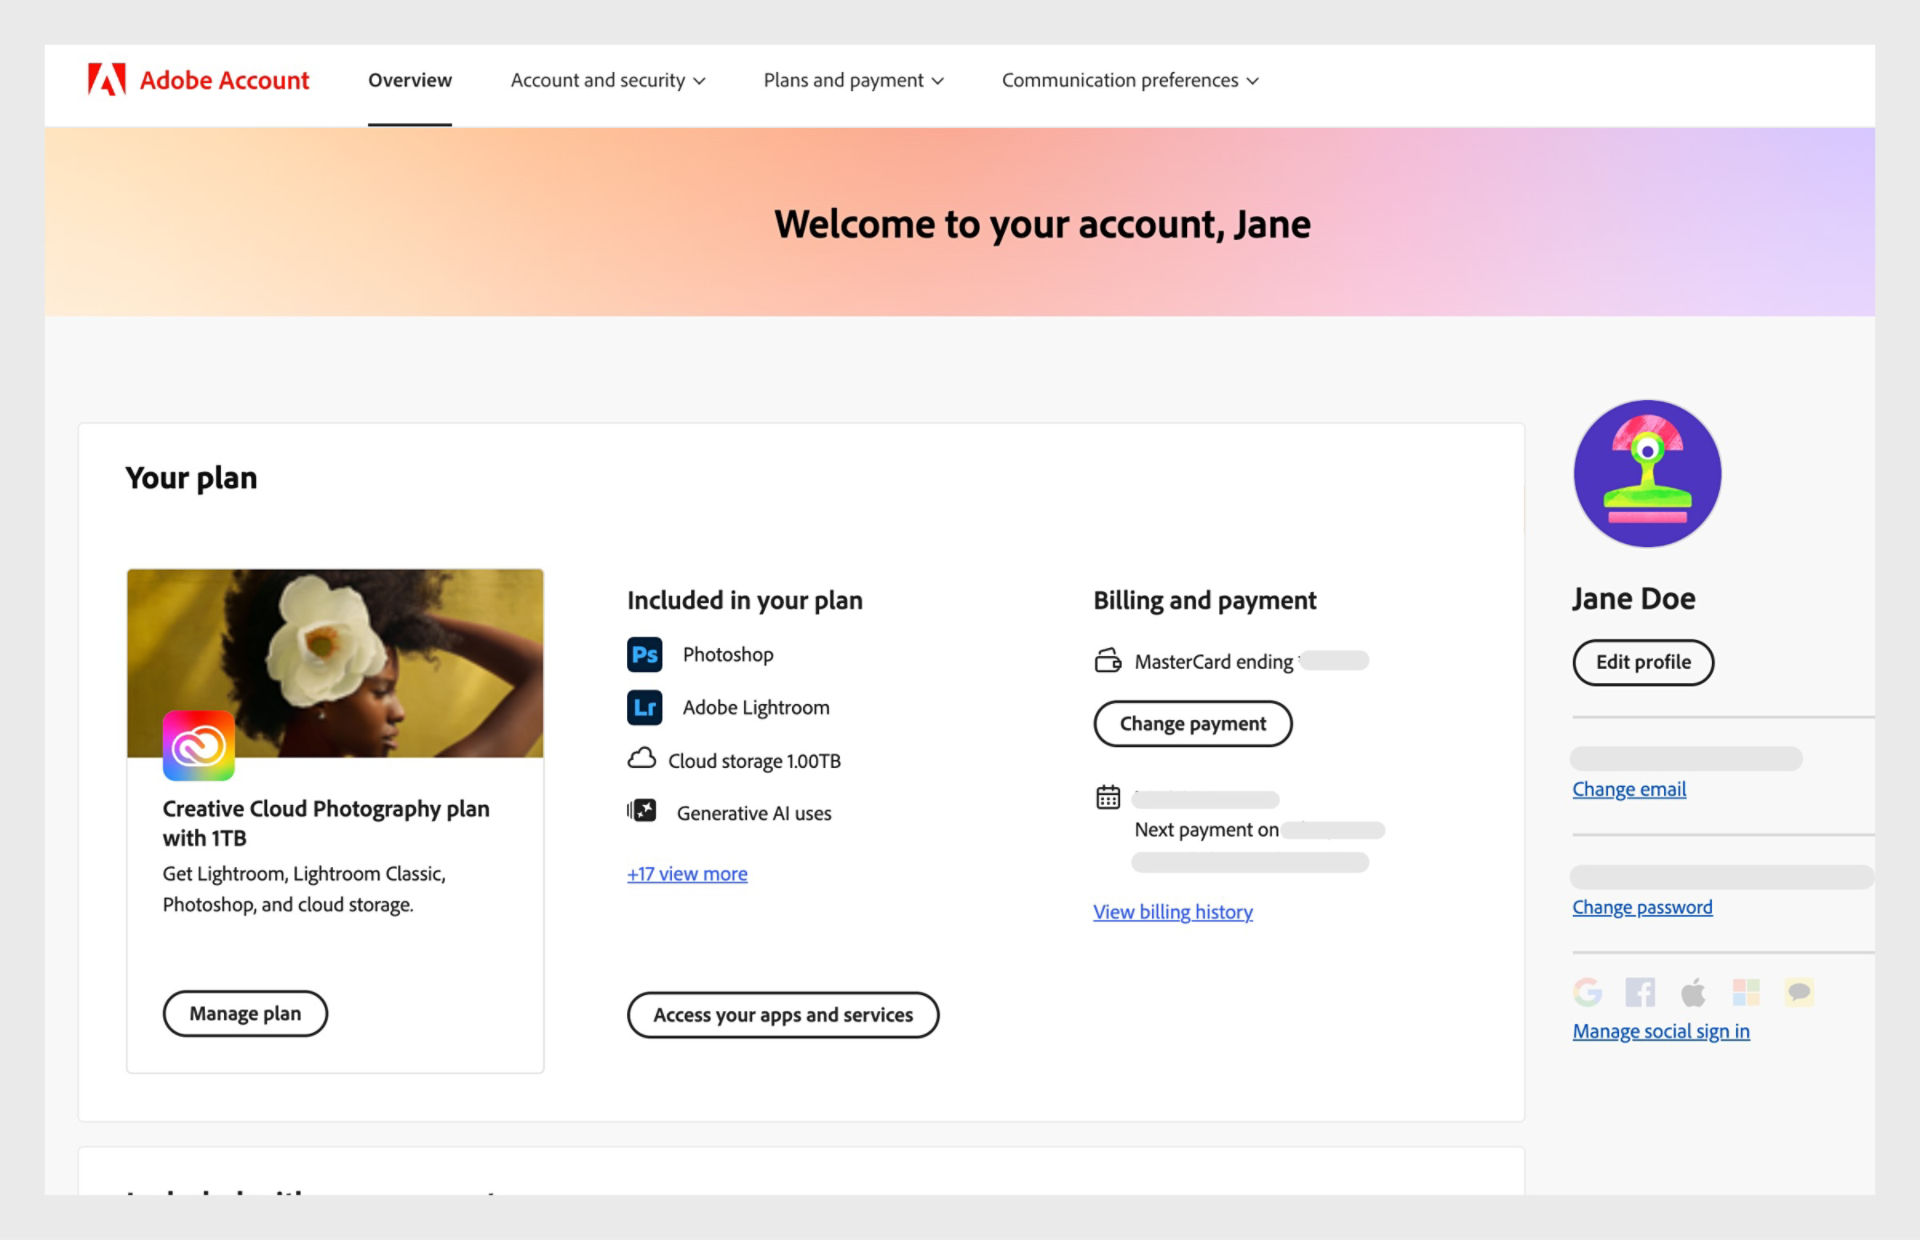
Task: Click the Apple sign-in icon
Action: coord(1693,992)
